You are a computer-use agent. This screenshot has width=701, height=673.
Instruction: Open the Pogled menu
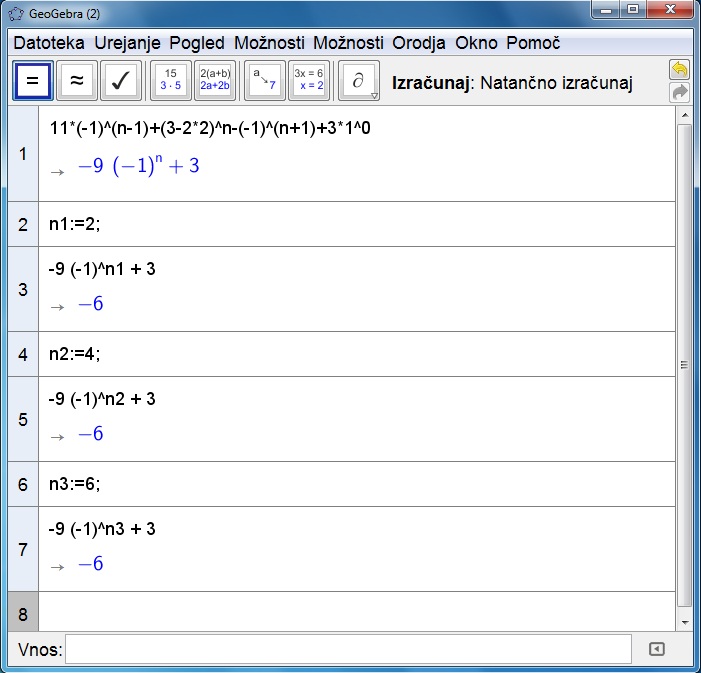197,43
